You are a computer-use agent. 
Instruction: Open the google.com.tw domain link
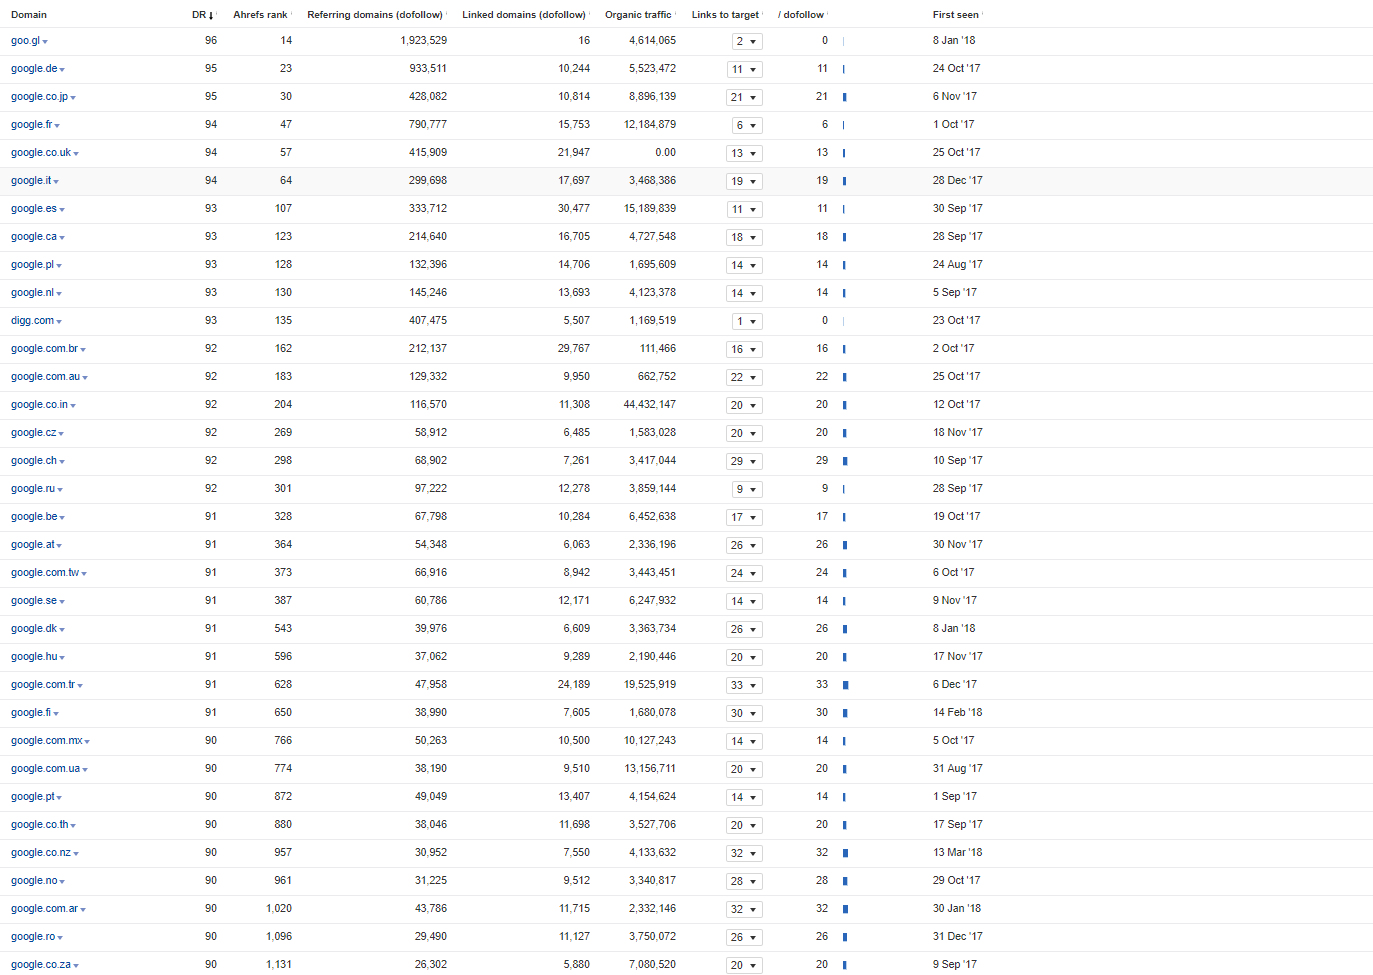pos(45,572)
